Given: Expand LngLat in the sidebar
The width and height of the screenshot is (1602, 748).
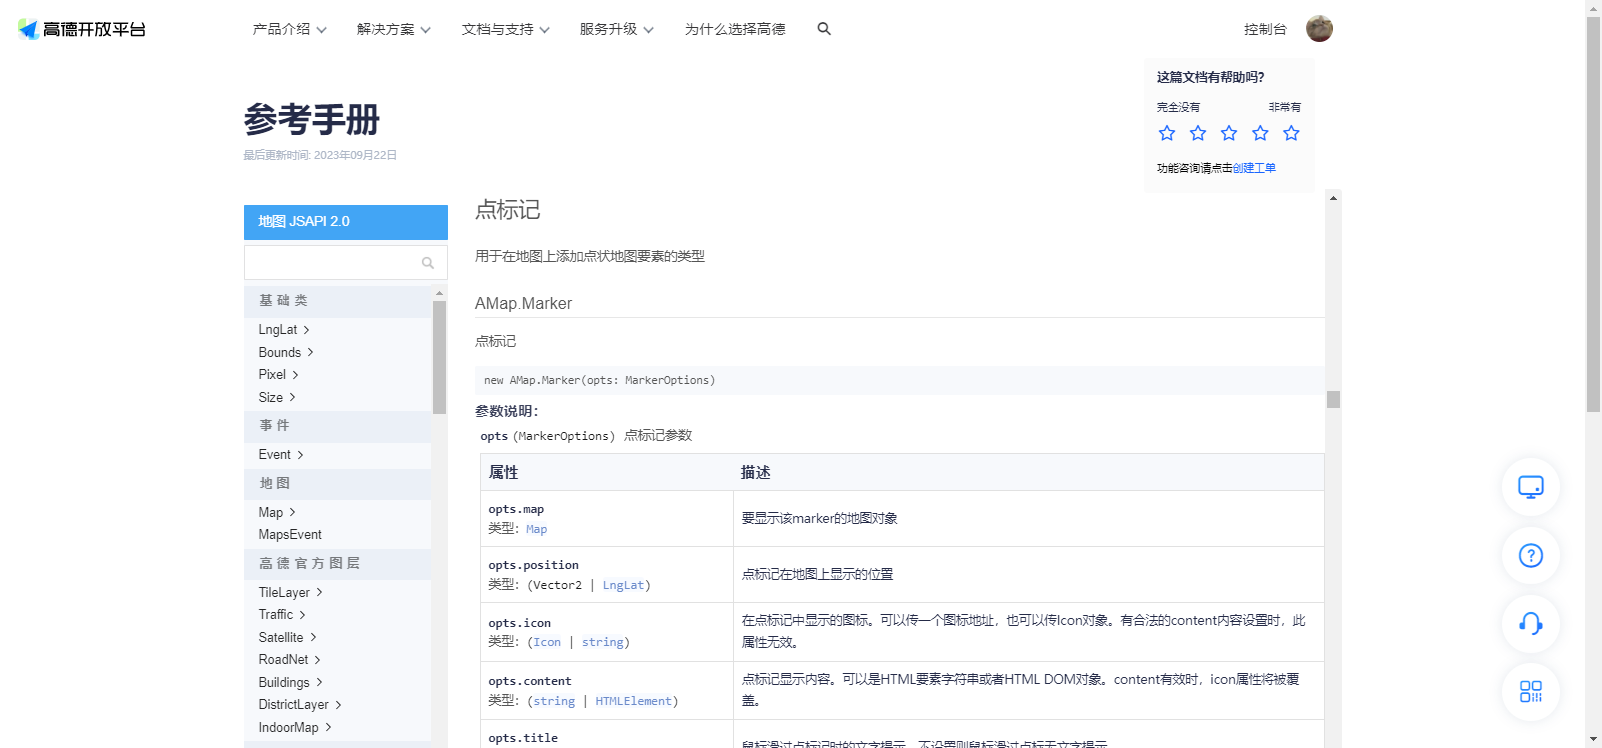Looking at the screenshot, I should [284, 330].
